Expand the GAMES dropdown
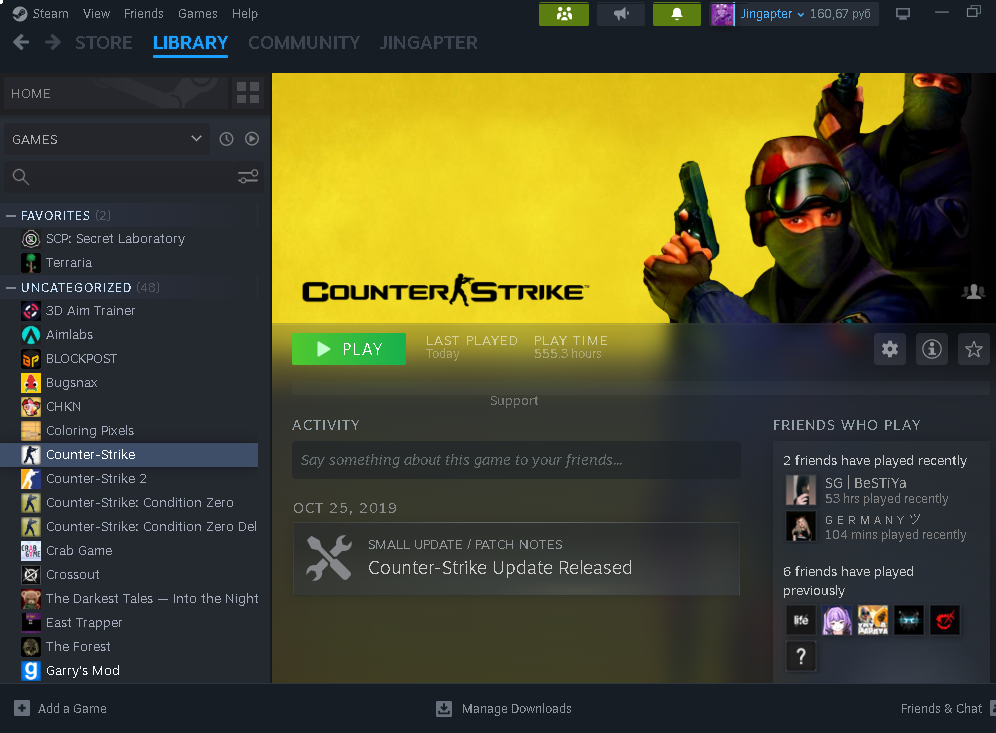This screenshot has width=996, height=733. click(x=196, y=139)
